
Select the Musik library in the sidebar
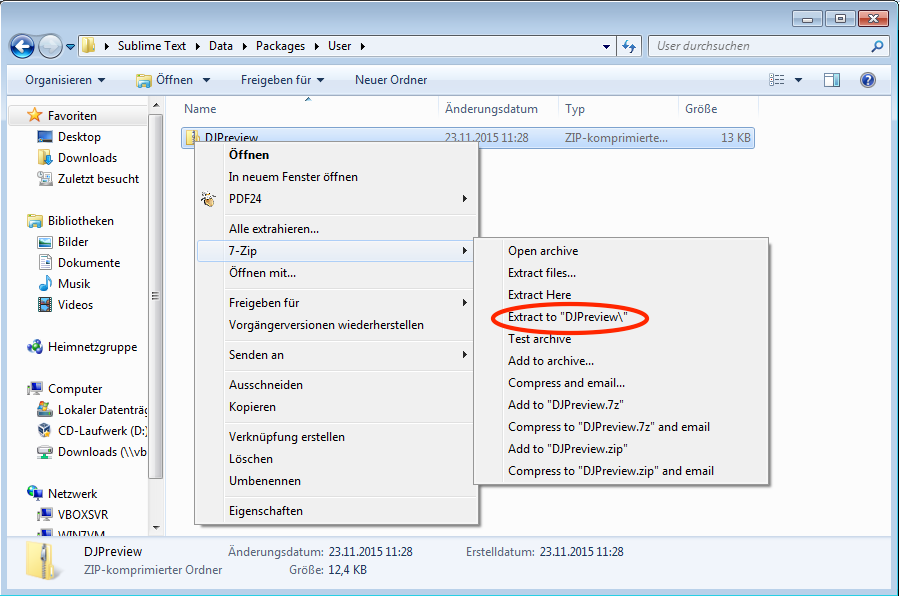click(73, 283)
